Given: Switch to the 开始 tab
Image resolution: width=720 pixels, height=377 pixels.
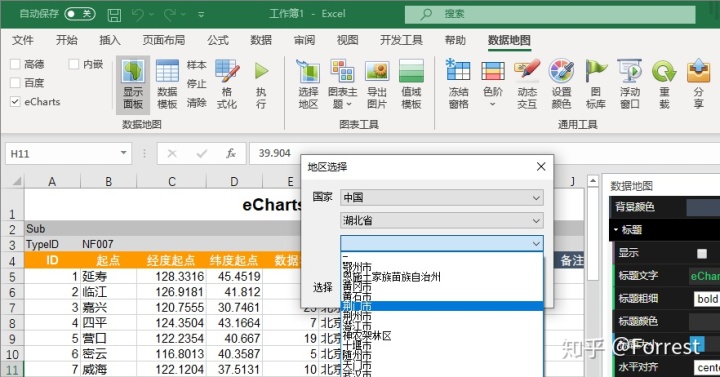Looking at the screenshot, I should (x=67, y=40).
